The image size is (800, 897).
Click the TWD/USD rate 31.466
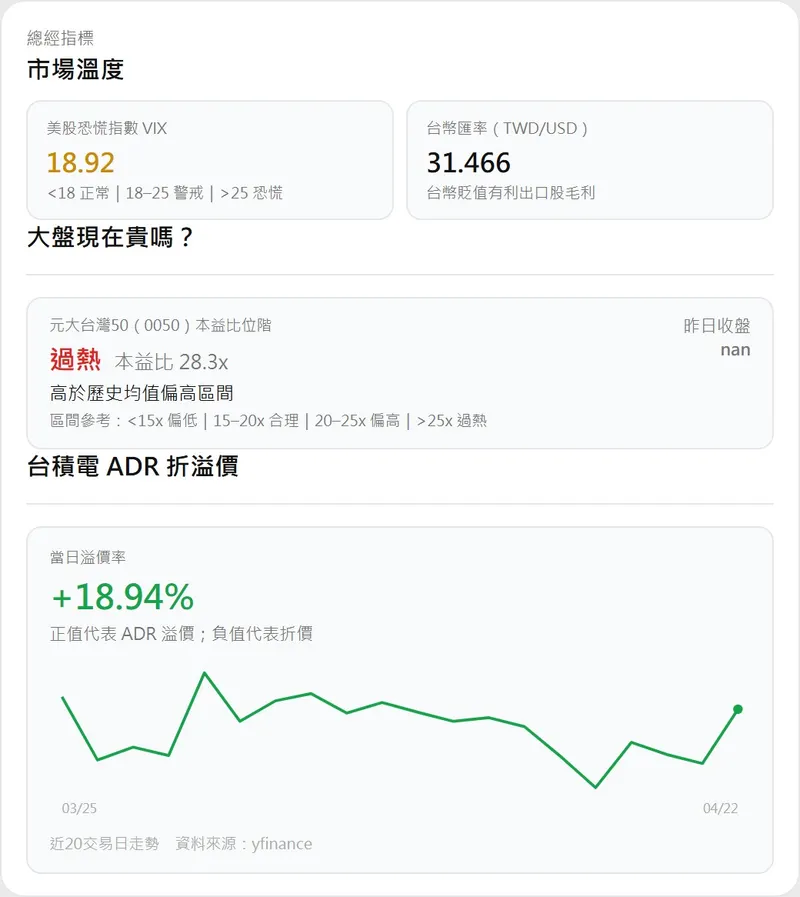click(468, 162)
